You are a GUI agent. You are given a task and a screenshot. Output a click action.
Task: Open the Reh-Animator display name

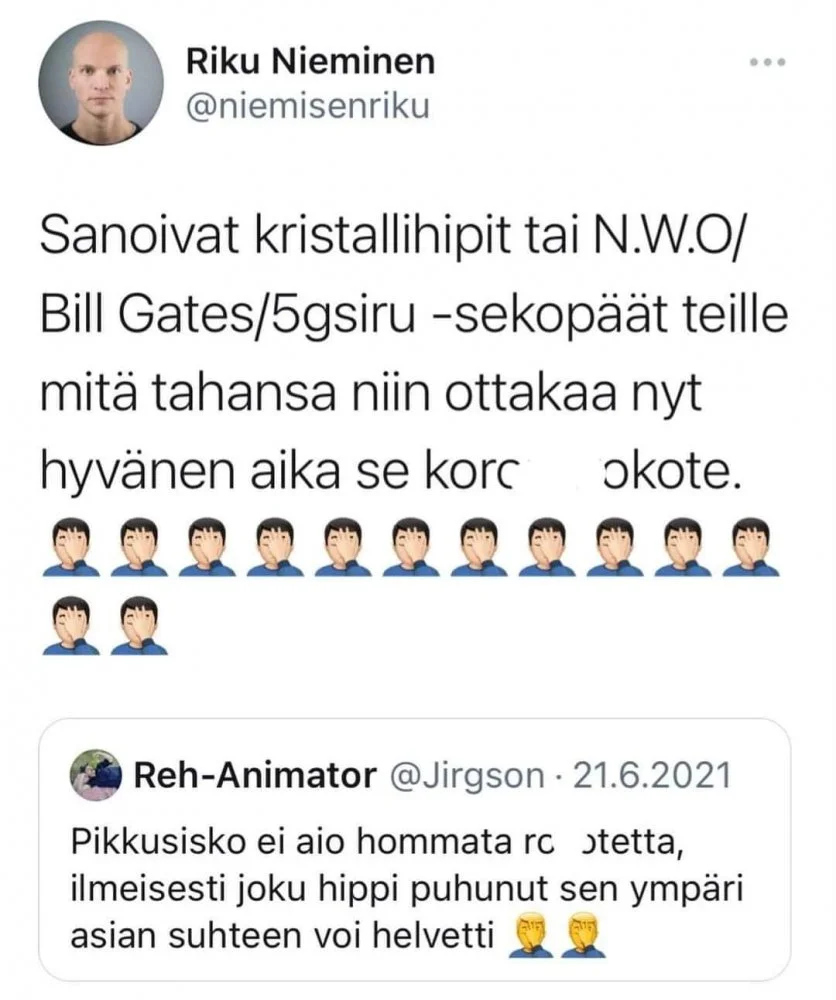[x=255, y=776]
